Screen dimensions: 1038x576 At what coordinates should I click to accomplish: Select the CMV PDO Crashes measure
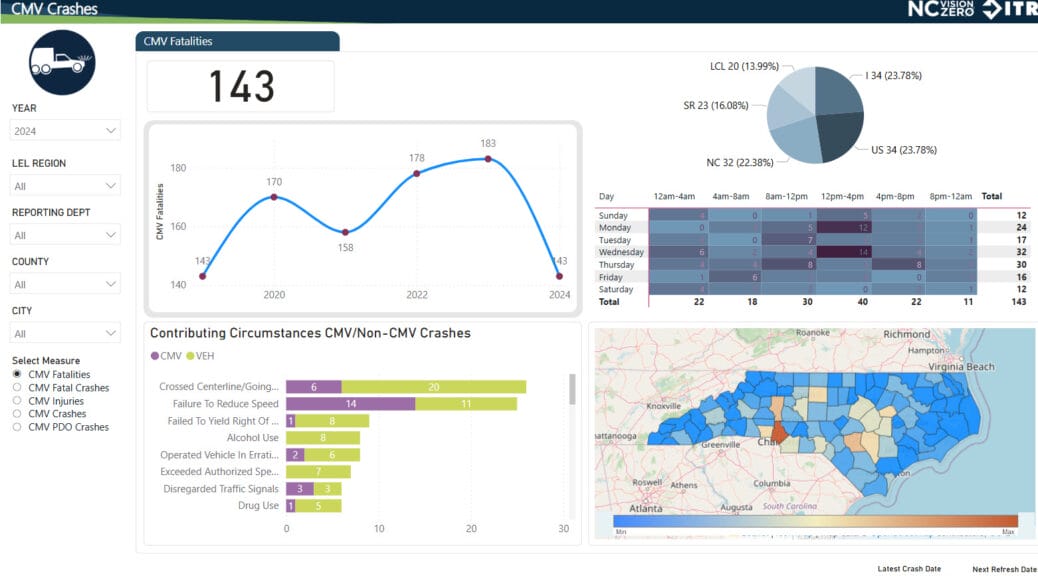[x=17, y=427]
